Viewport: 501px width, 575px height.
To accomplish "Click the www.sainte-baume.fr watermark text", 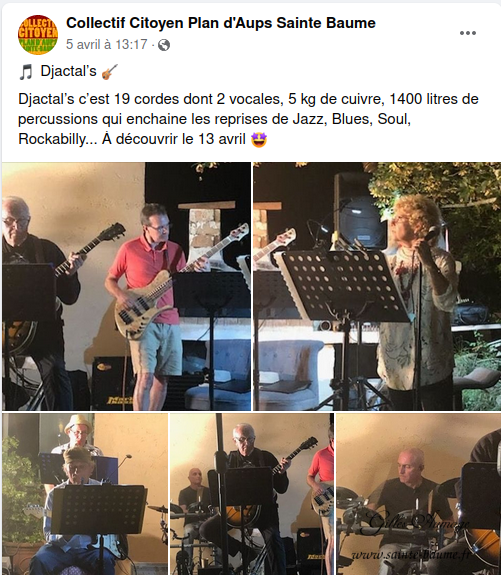I will [x=410, y=554].
